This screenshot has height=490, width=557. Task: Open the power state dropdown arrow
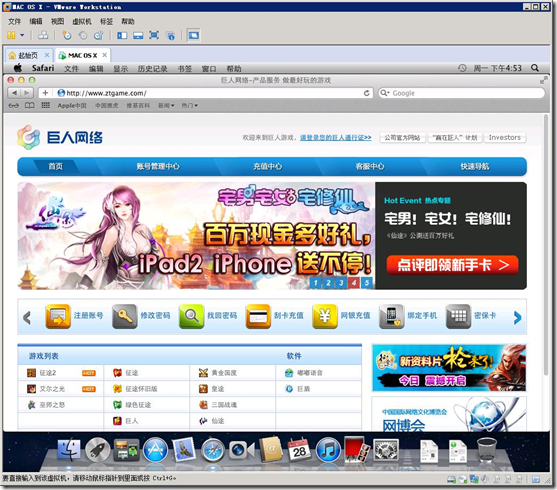pyautogui.click(x=22, y=35)
